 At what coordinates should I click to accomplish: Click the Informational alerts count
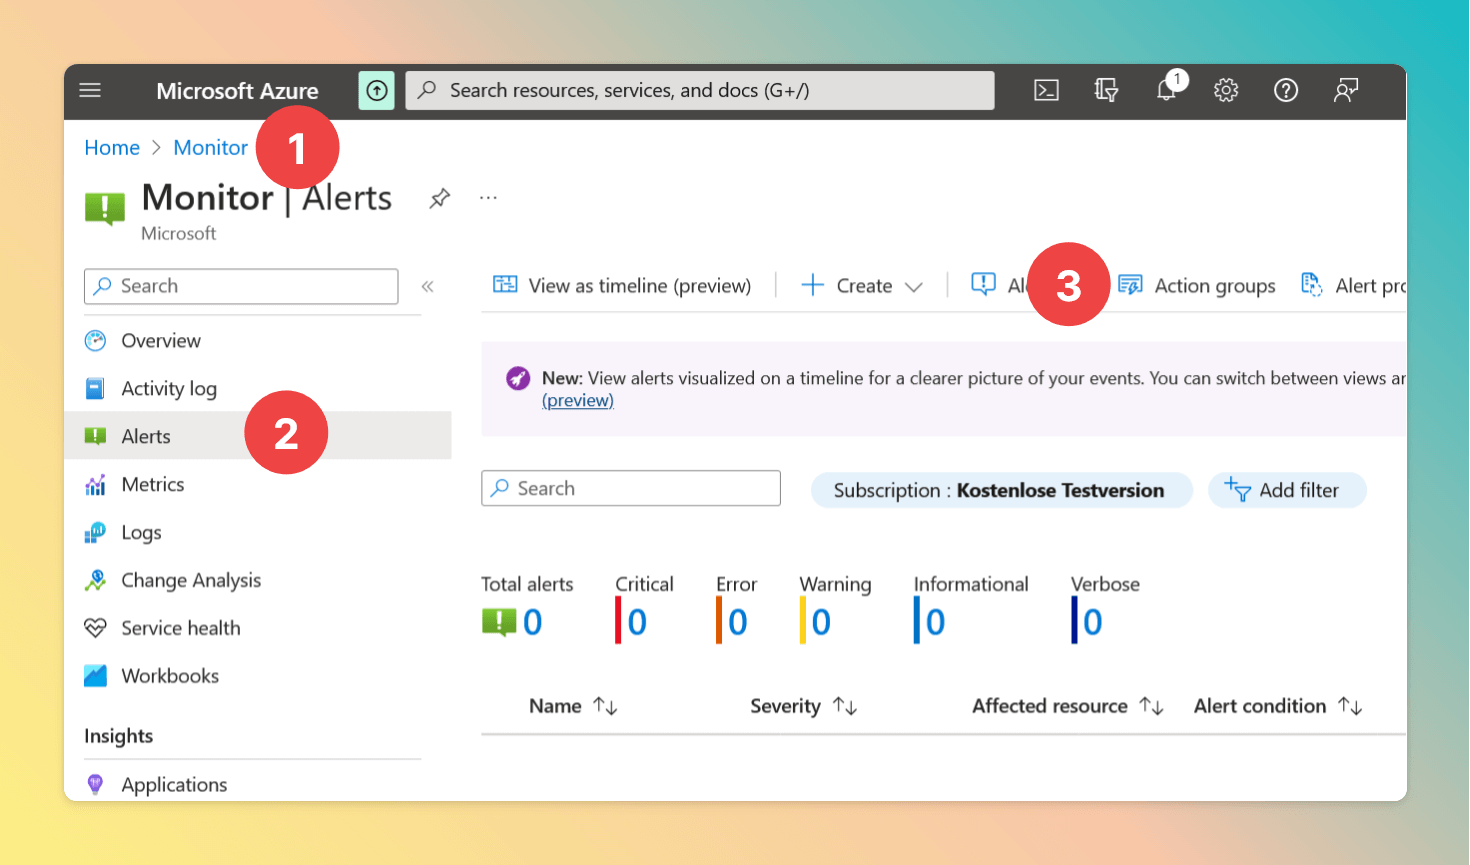pos(935,622)
